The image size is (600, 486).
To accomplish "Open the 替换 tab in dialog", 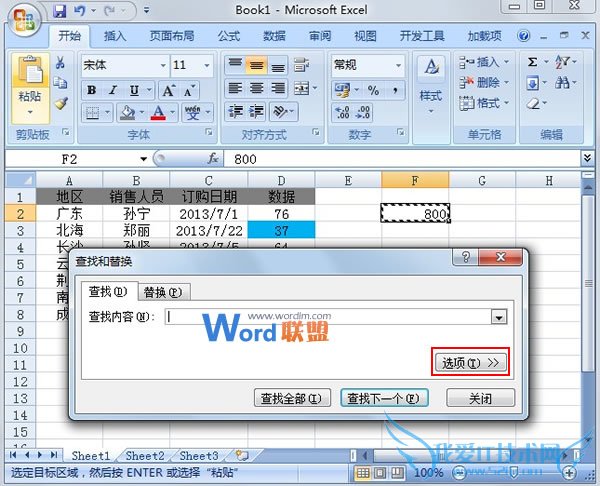I will 163,293.
